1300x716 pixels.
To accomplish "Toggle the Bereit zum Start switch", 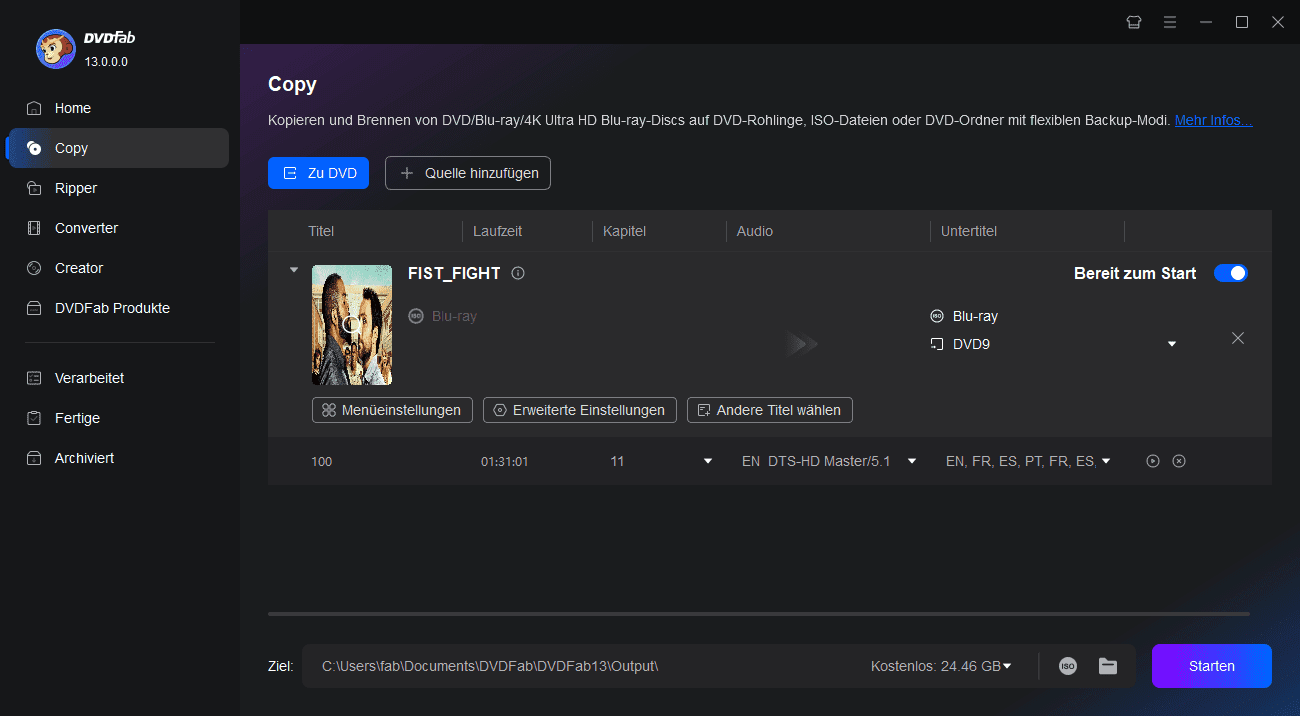I will 1231,273.
